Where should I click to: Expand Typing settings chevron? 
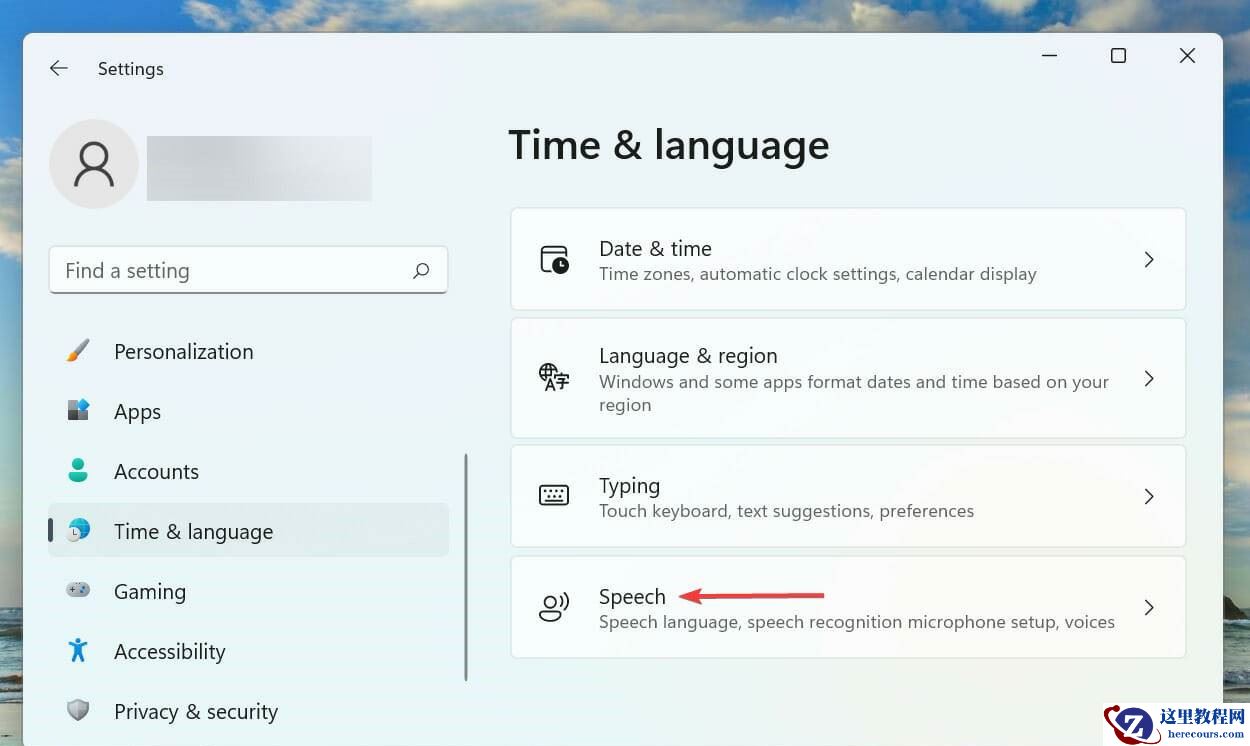pyautogui.click(x=1149, y=496)
